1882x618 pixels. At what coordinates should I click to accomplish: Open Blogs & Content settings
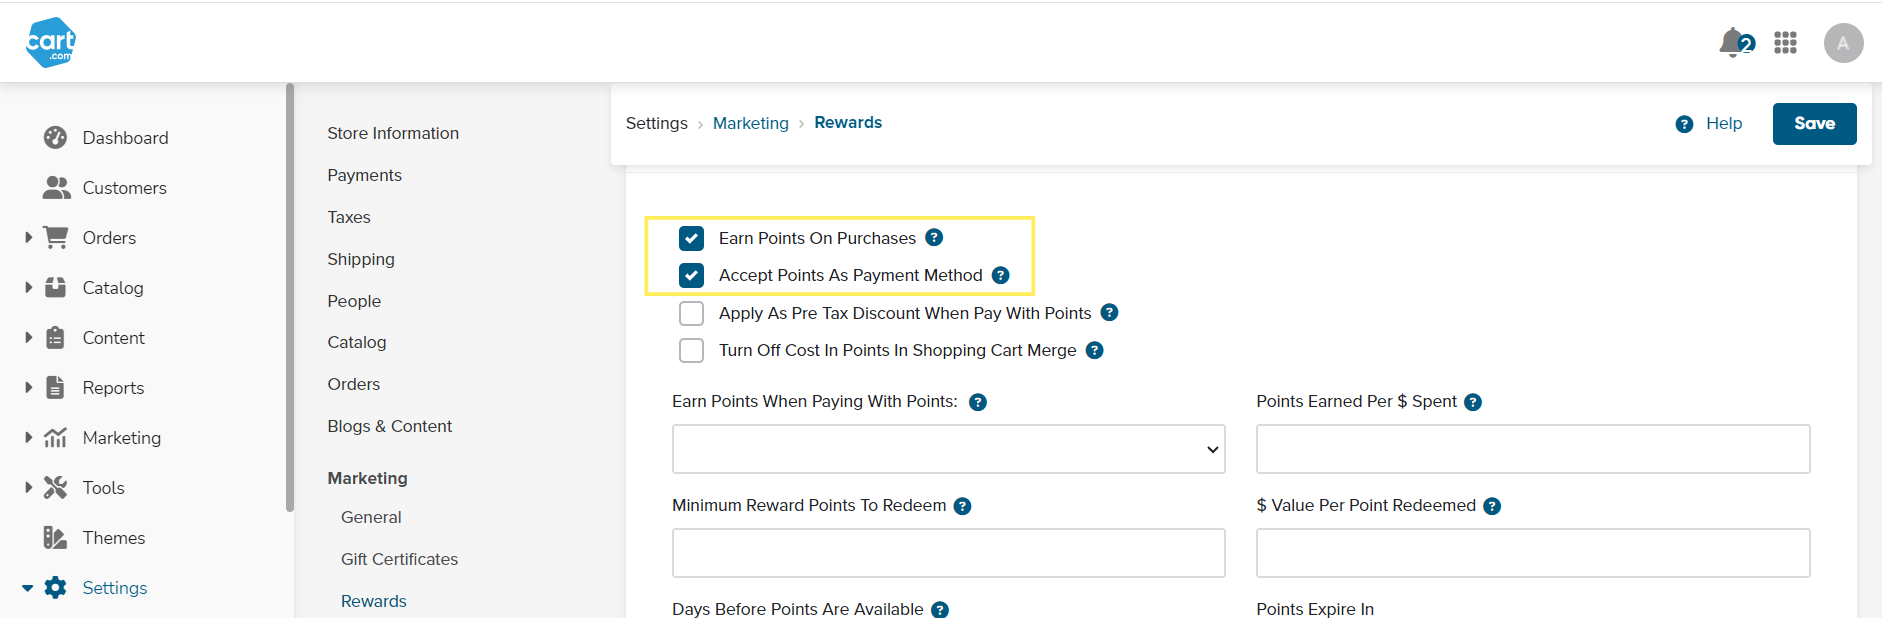coord(389,426)
